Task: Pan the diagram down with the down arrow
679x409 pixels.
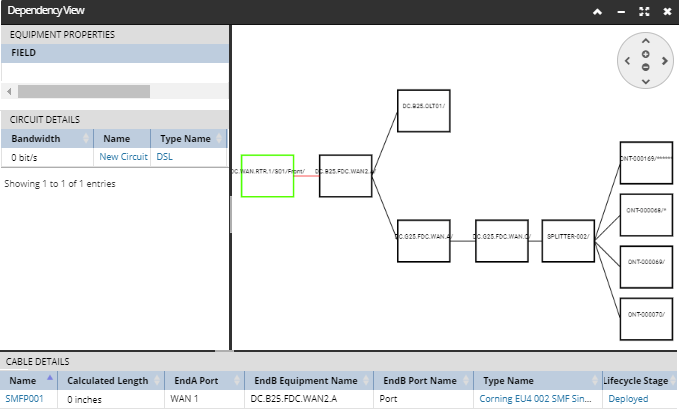Action: (646, 81)
